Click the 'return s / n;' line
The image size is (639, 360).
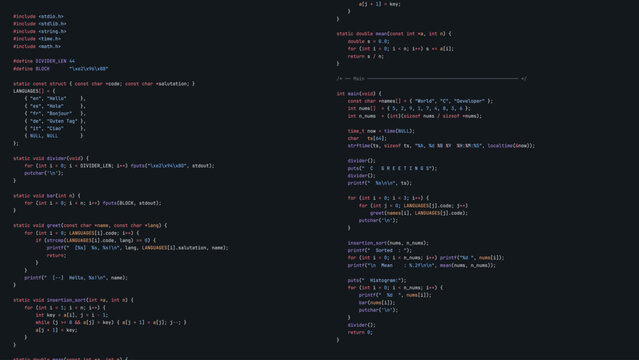click(366, 56)
